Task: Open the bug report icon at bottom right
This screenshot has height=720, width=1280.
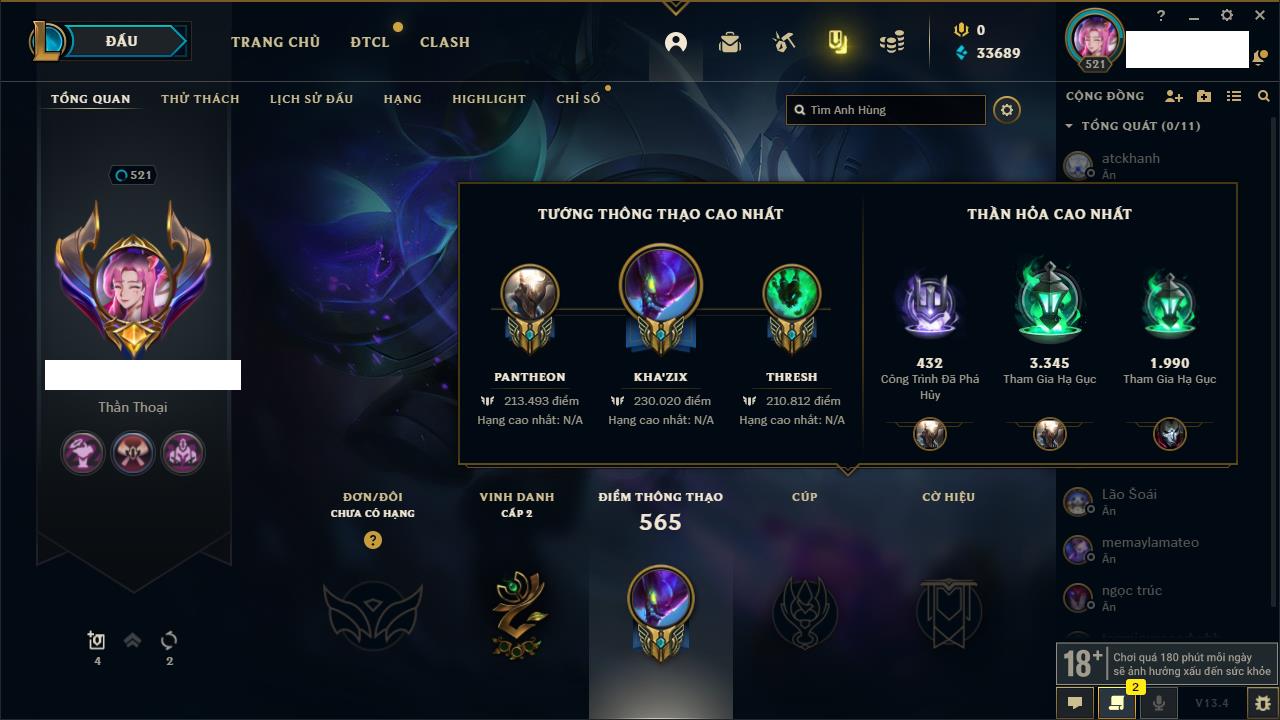Action: click(x=1263, y=703)
